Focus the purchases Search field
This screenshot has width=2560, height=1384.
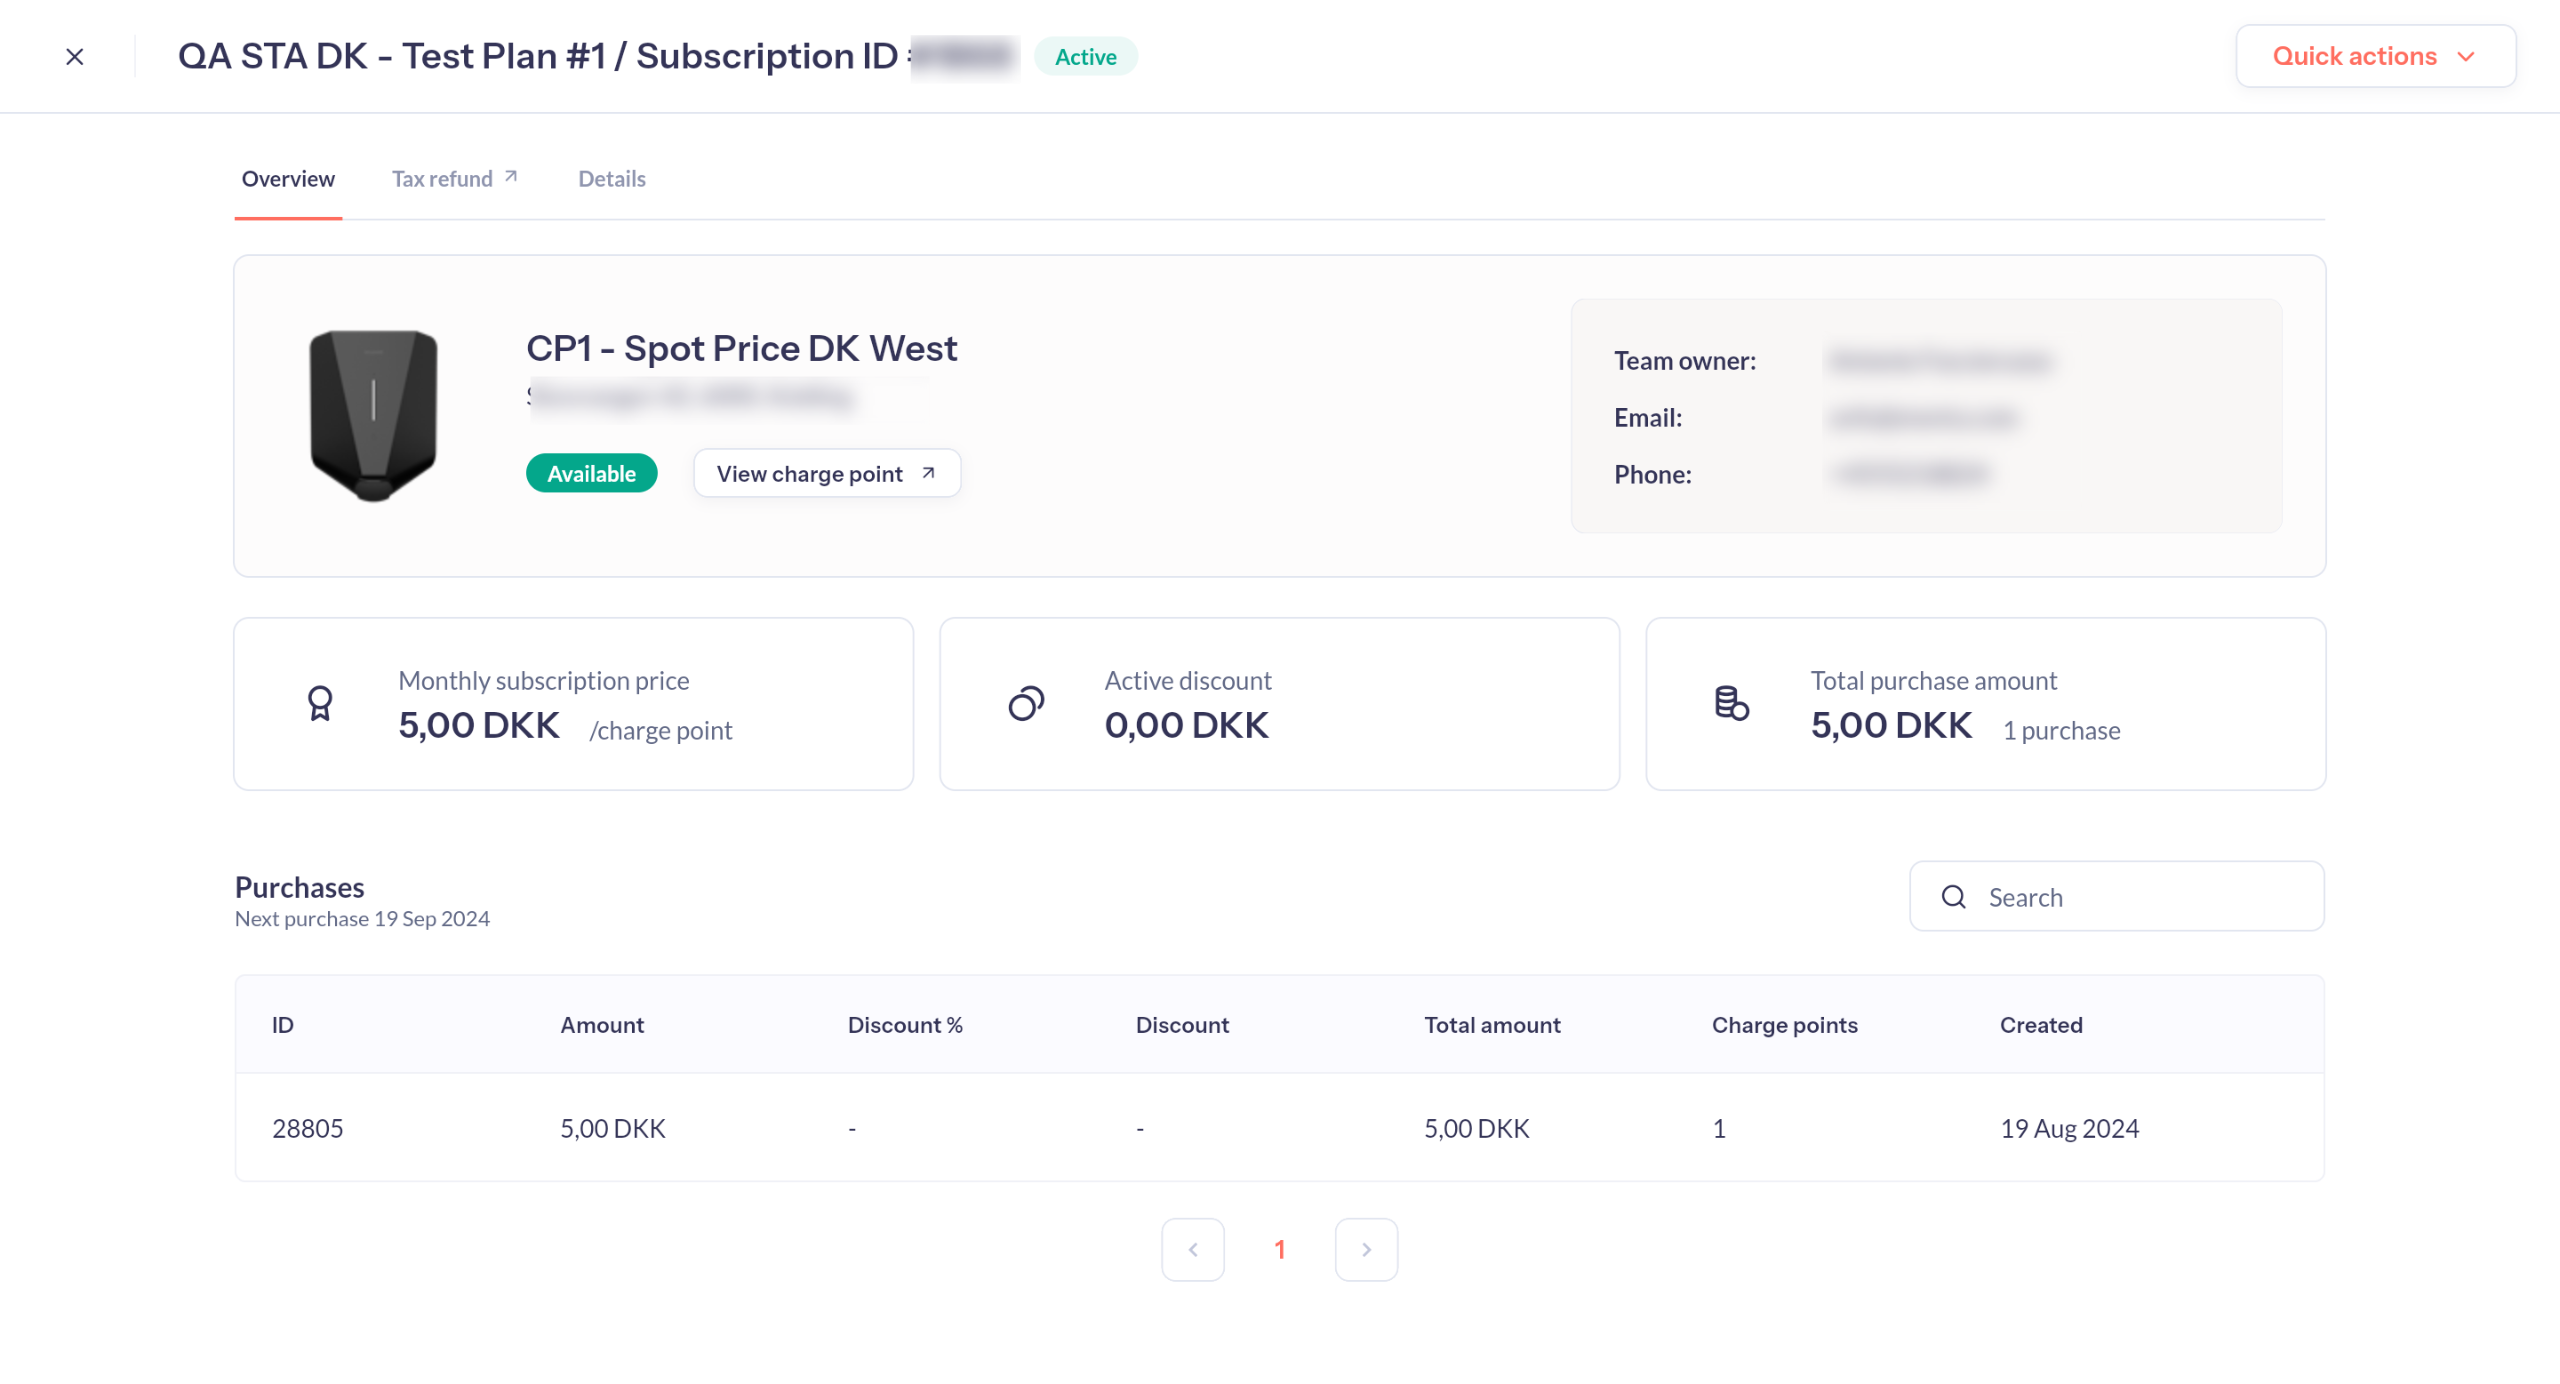pyautogui.click(x=2140, y=897)
